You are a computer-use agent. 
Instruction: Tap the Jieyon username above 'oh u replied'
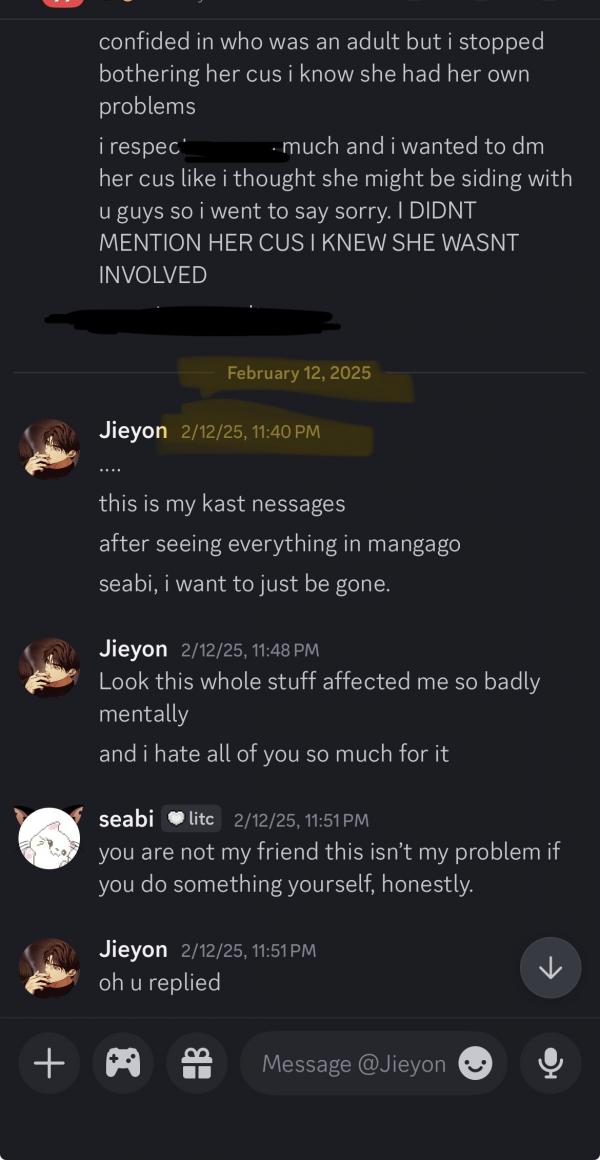[x=133, y=949]
